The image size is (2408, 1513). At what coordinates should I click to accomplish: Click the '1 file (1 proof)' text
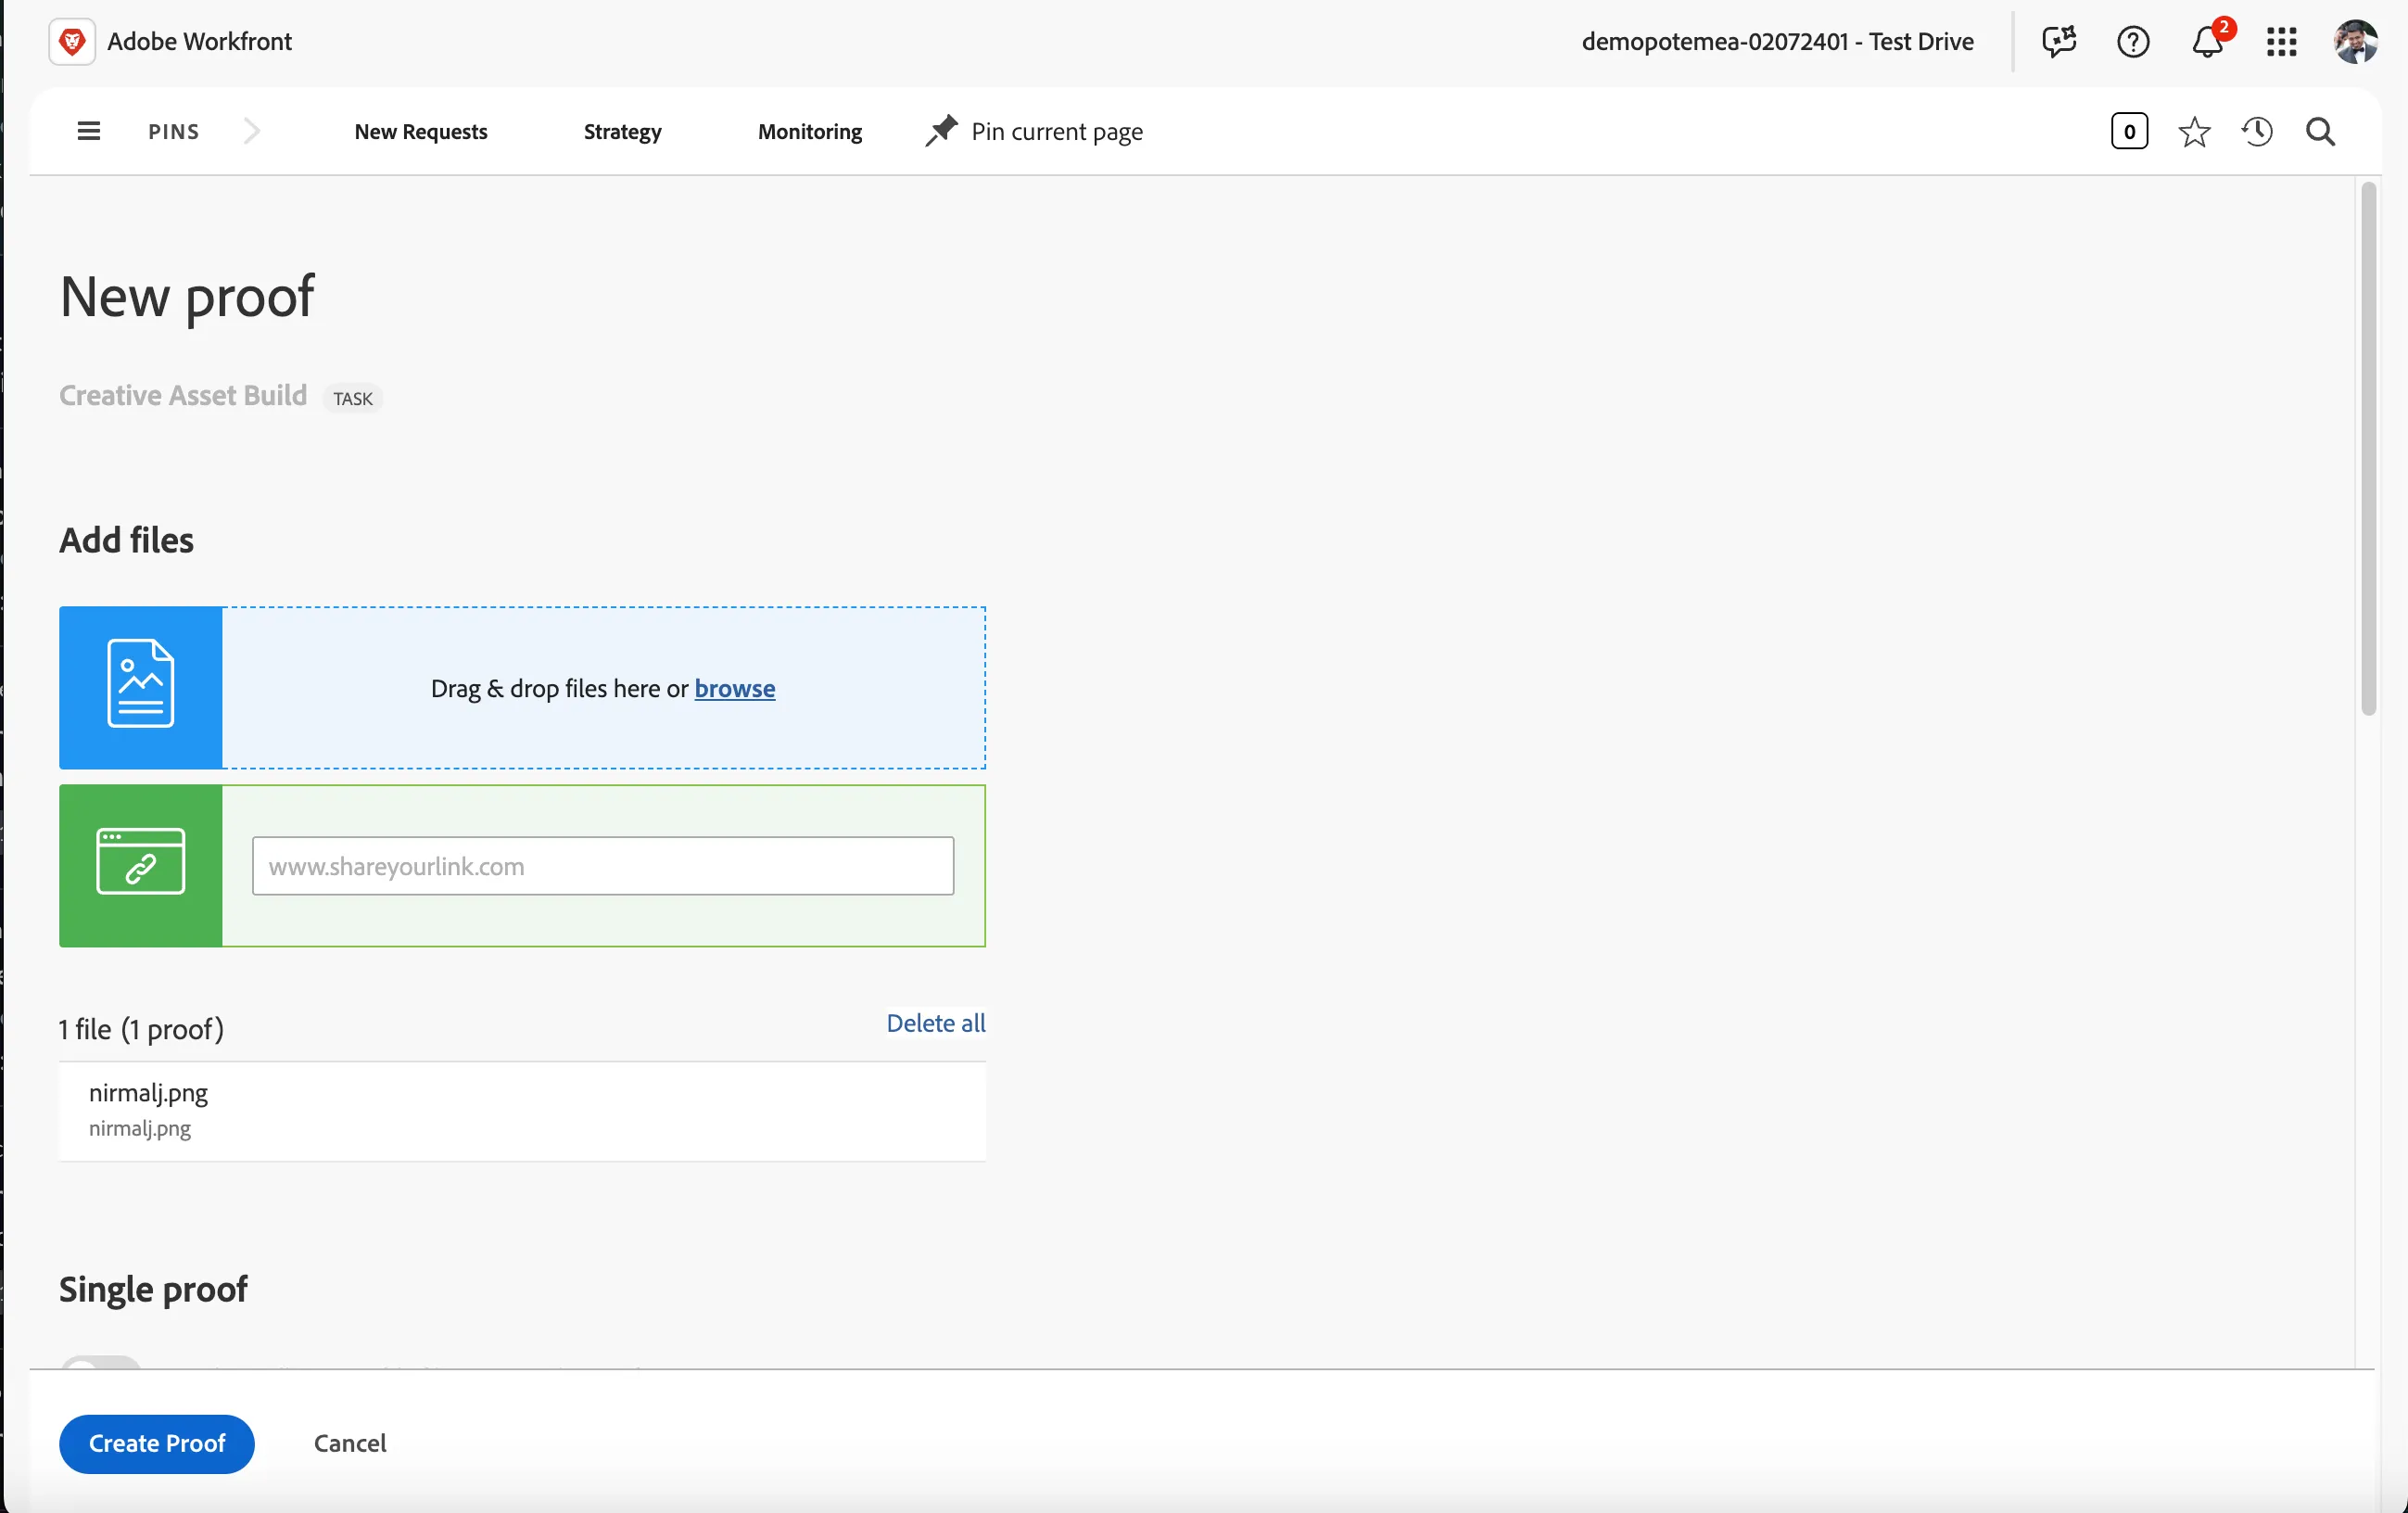(x=141, y=1029)
